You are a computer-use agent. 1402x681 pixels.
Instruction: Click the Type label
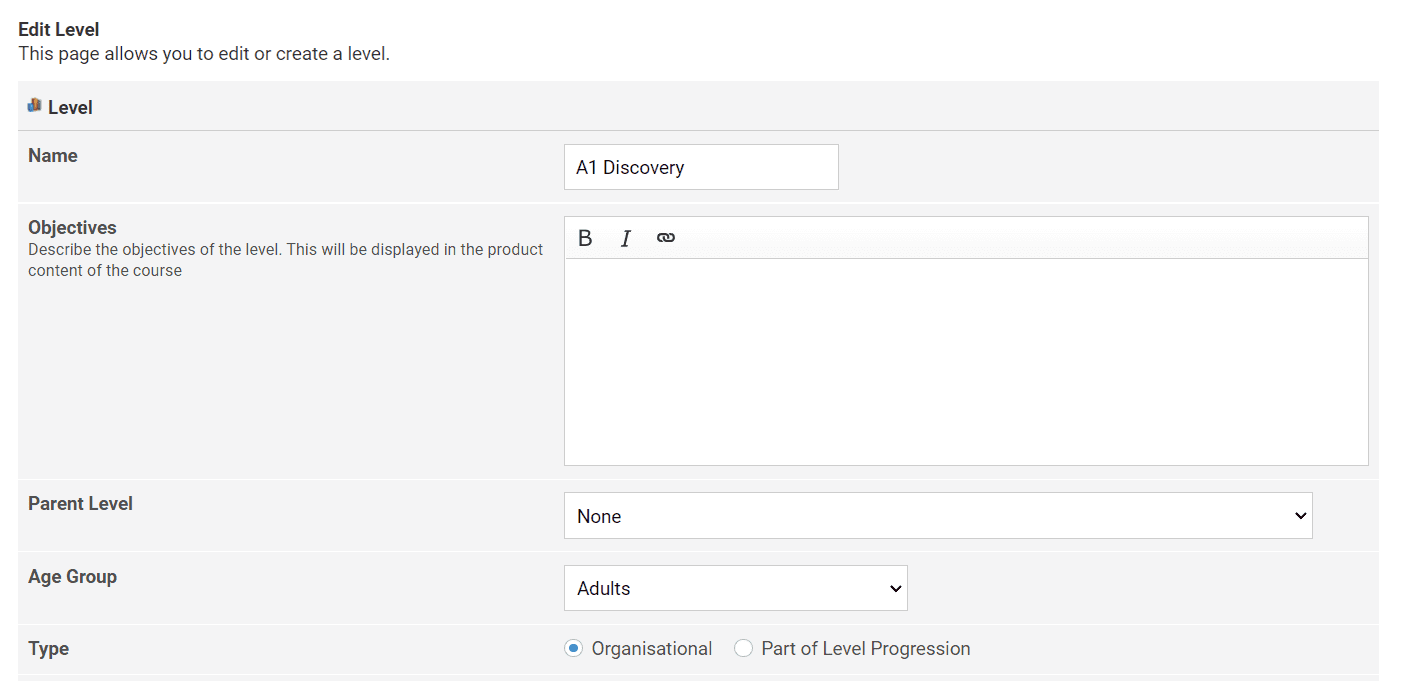click(x=48, y=649)
